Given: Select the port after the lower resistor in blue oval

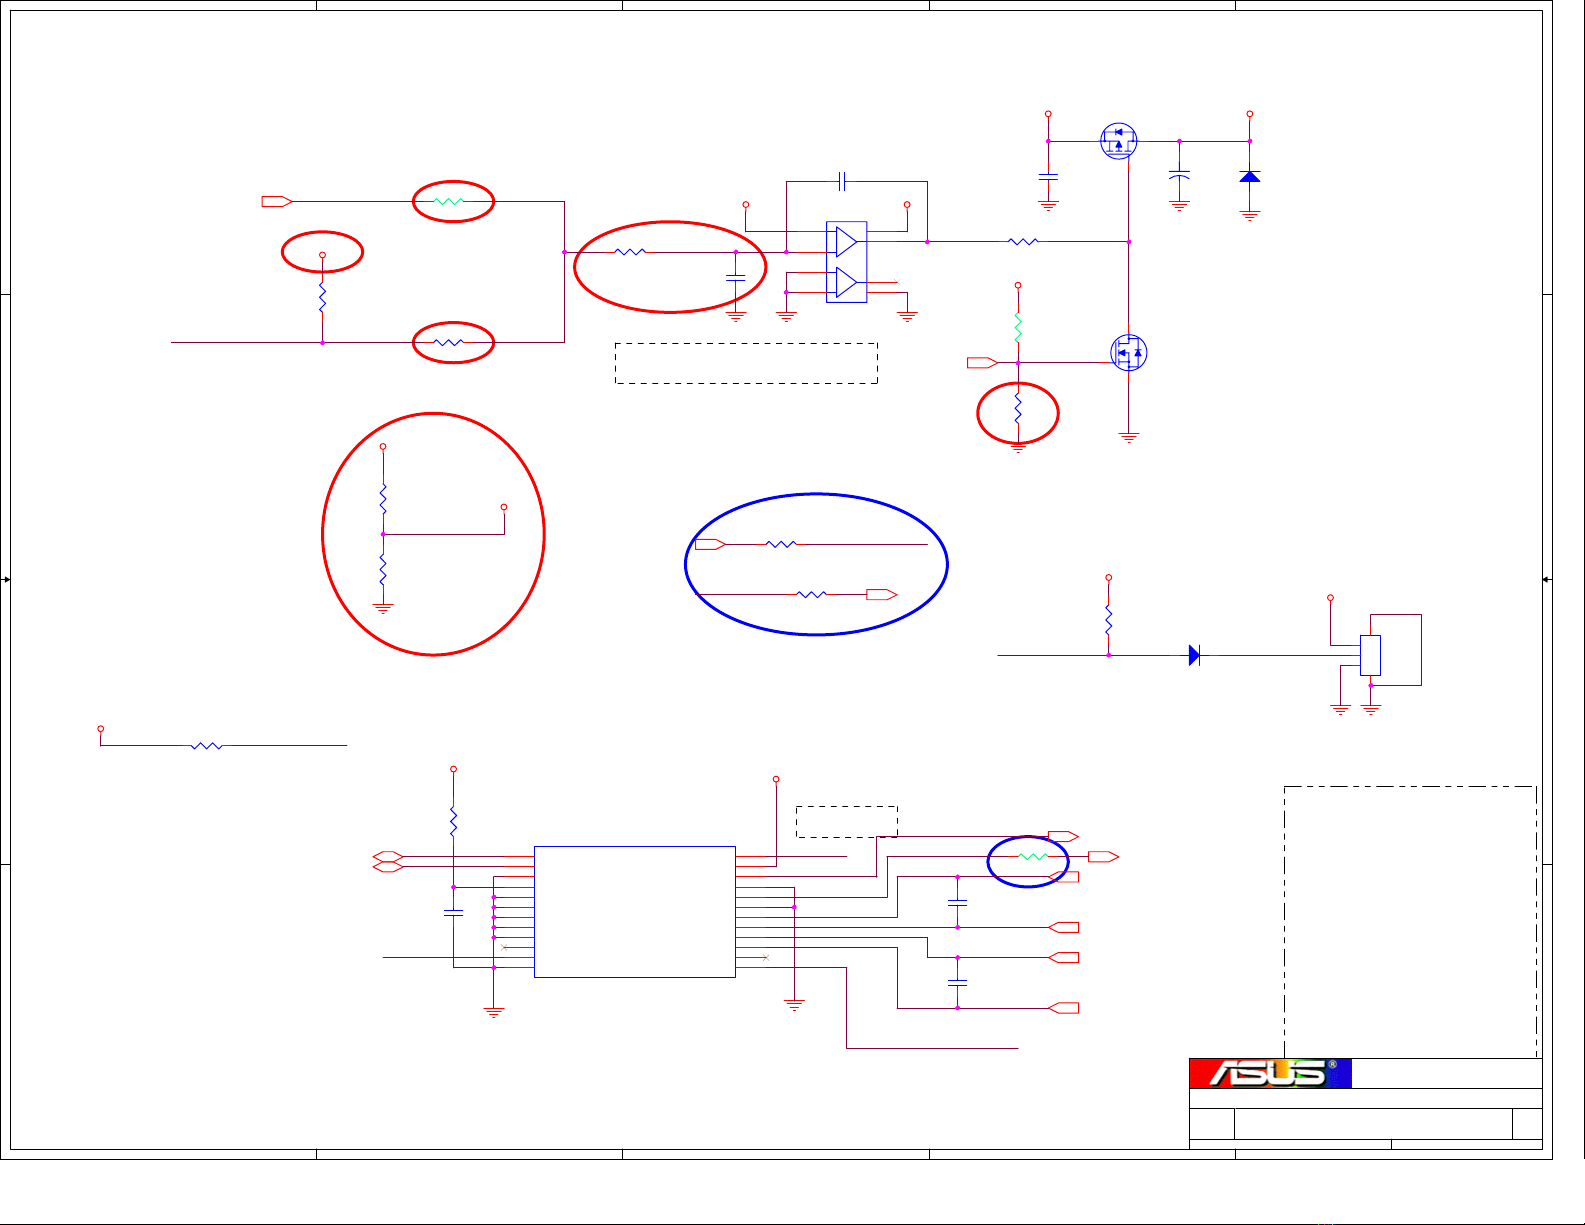Looking at the screenshot, I should coord(882,594).
